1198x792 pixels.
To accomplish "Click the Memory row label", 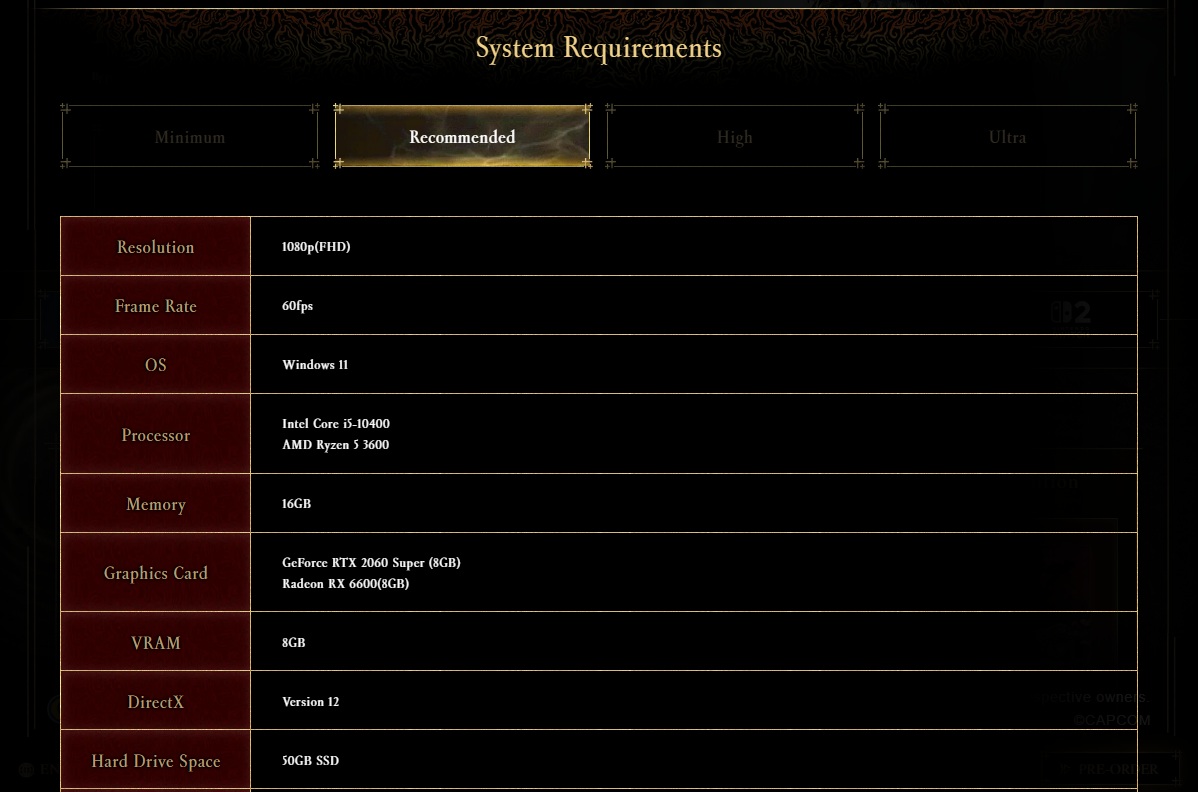I will [x=156, y=503].
